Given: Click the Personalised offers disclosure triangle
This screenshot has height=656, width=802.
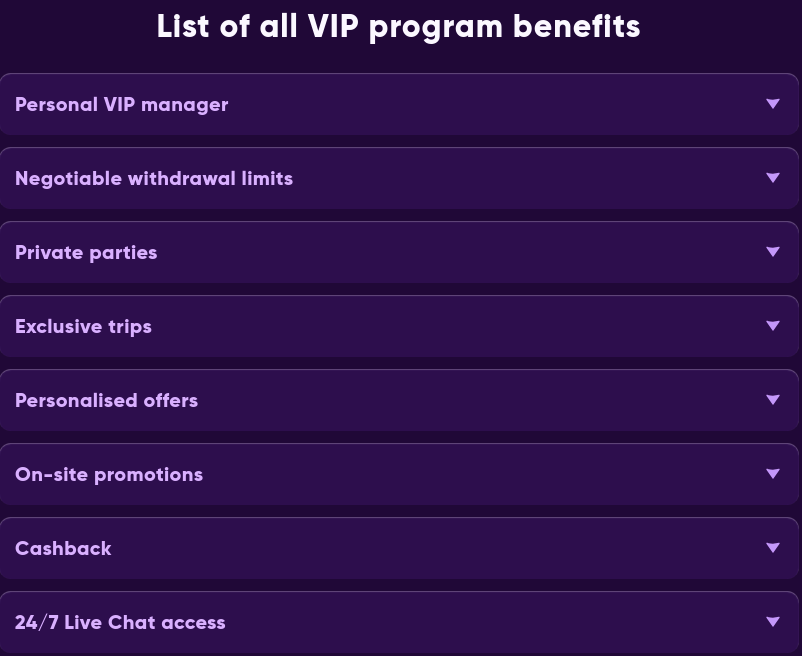Looking at the screenshot, I should (772, 399).
